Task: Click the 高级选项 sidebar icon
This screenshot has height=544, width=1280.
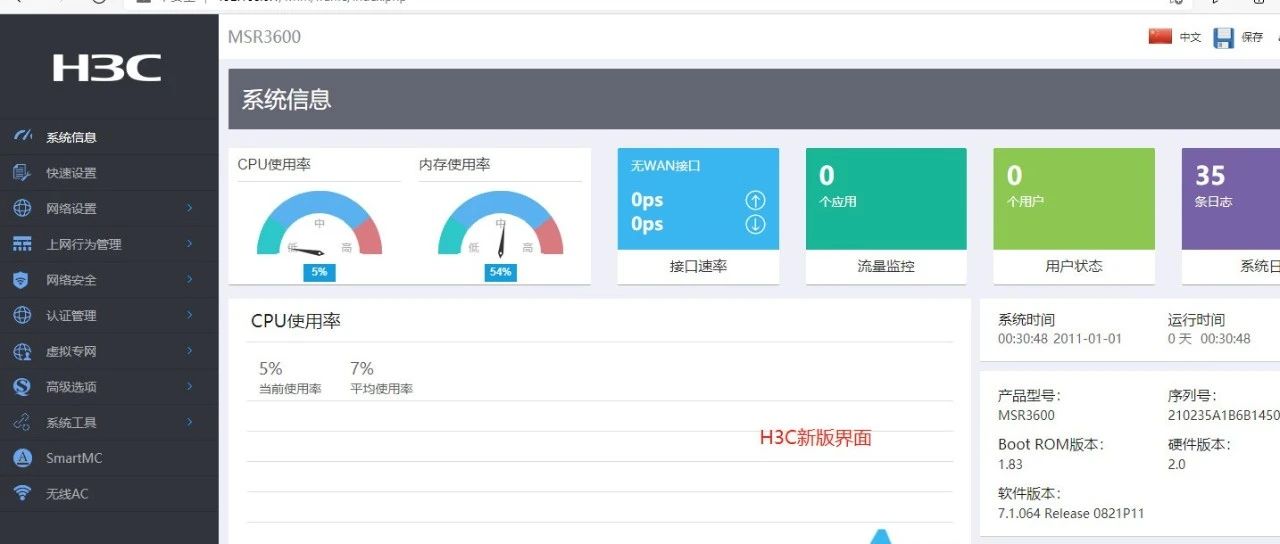Action: pos(22,387)
